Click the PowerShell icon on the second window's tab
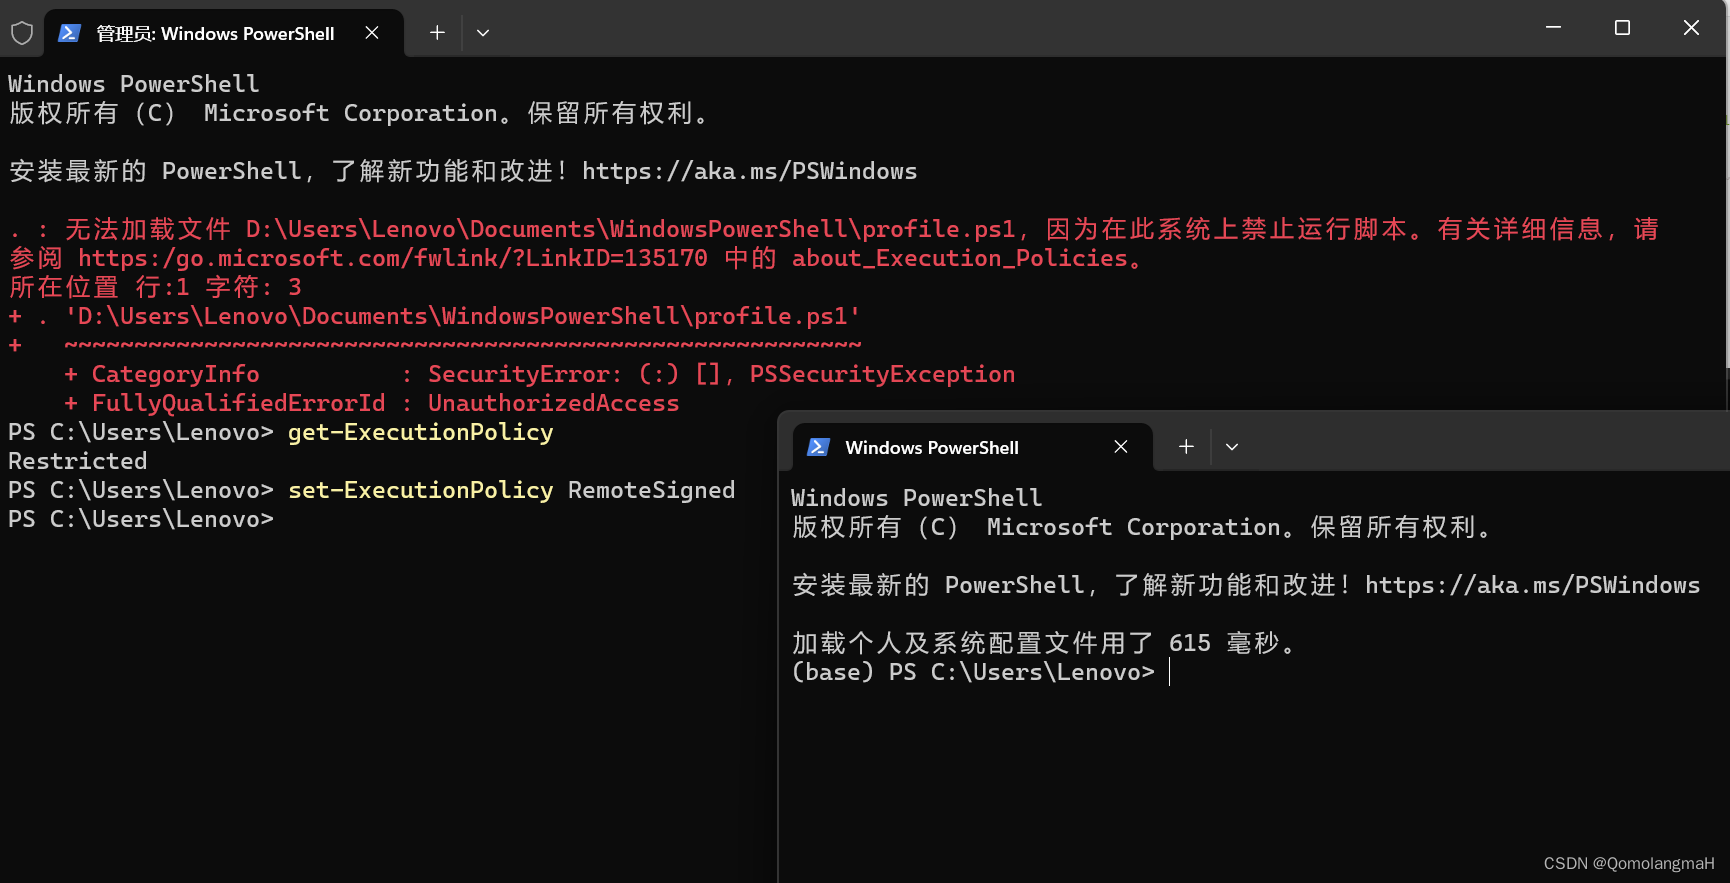This screenshot has height=883, width=1730. 818,447
